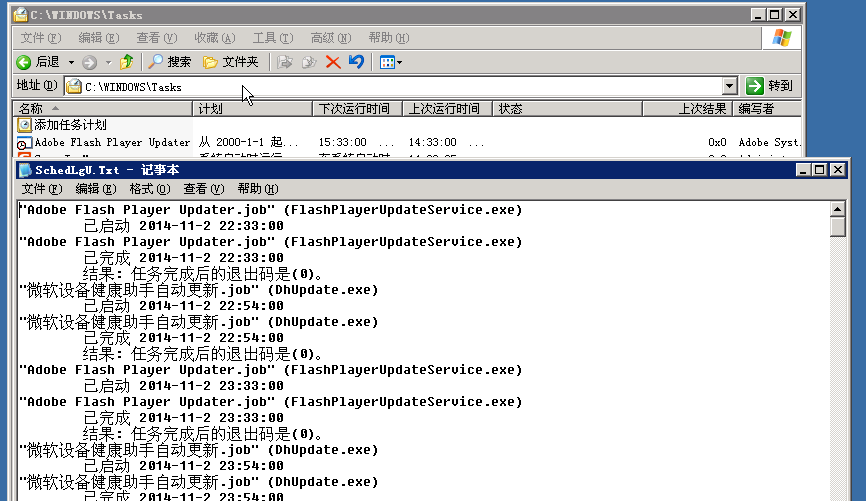The width and height of the screenshot is (866, 501).
Task: Minimize the Notepad window
Action: coord(804,170)
